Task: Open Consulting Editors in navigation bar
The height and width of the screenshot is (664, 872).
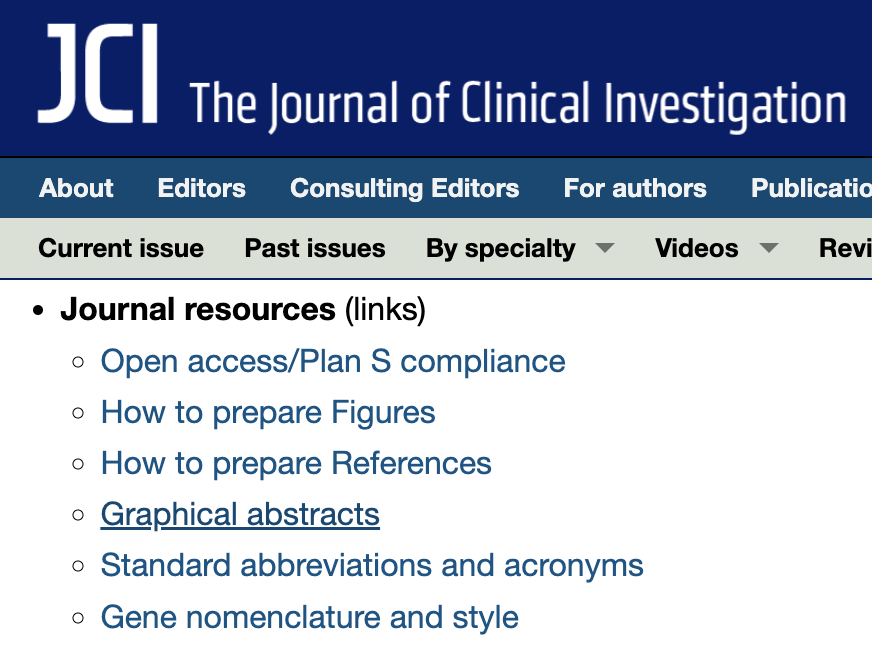Action: pyautogui.click(x=404, y=188)
